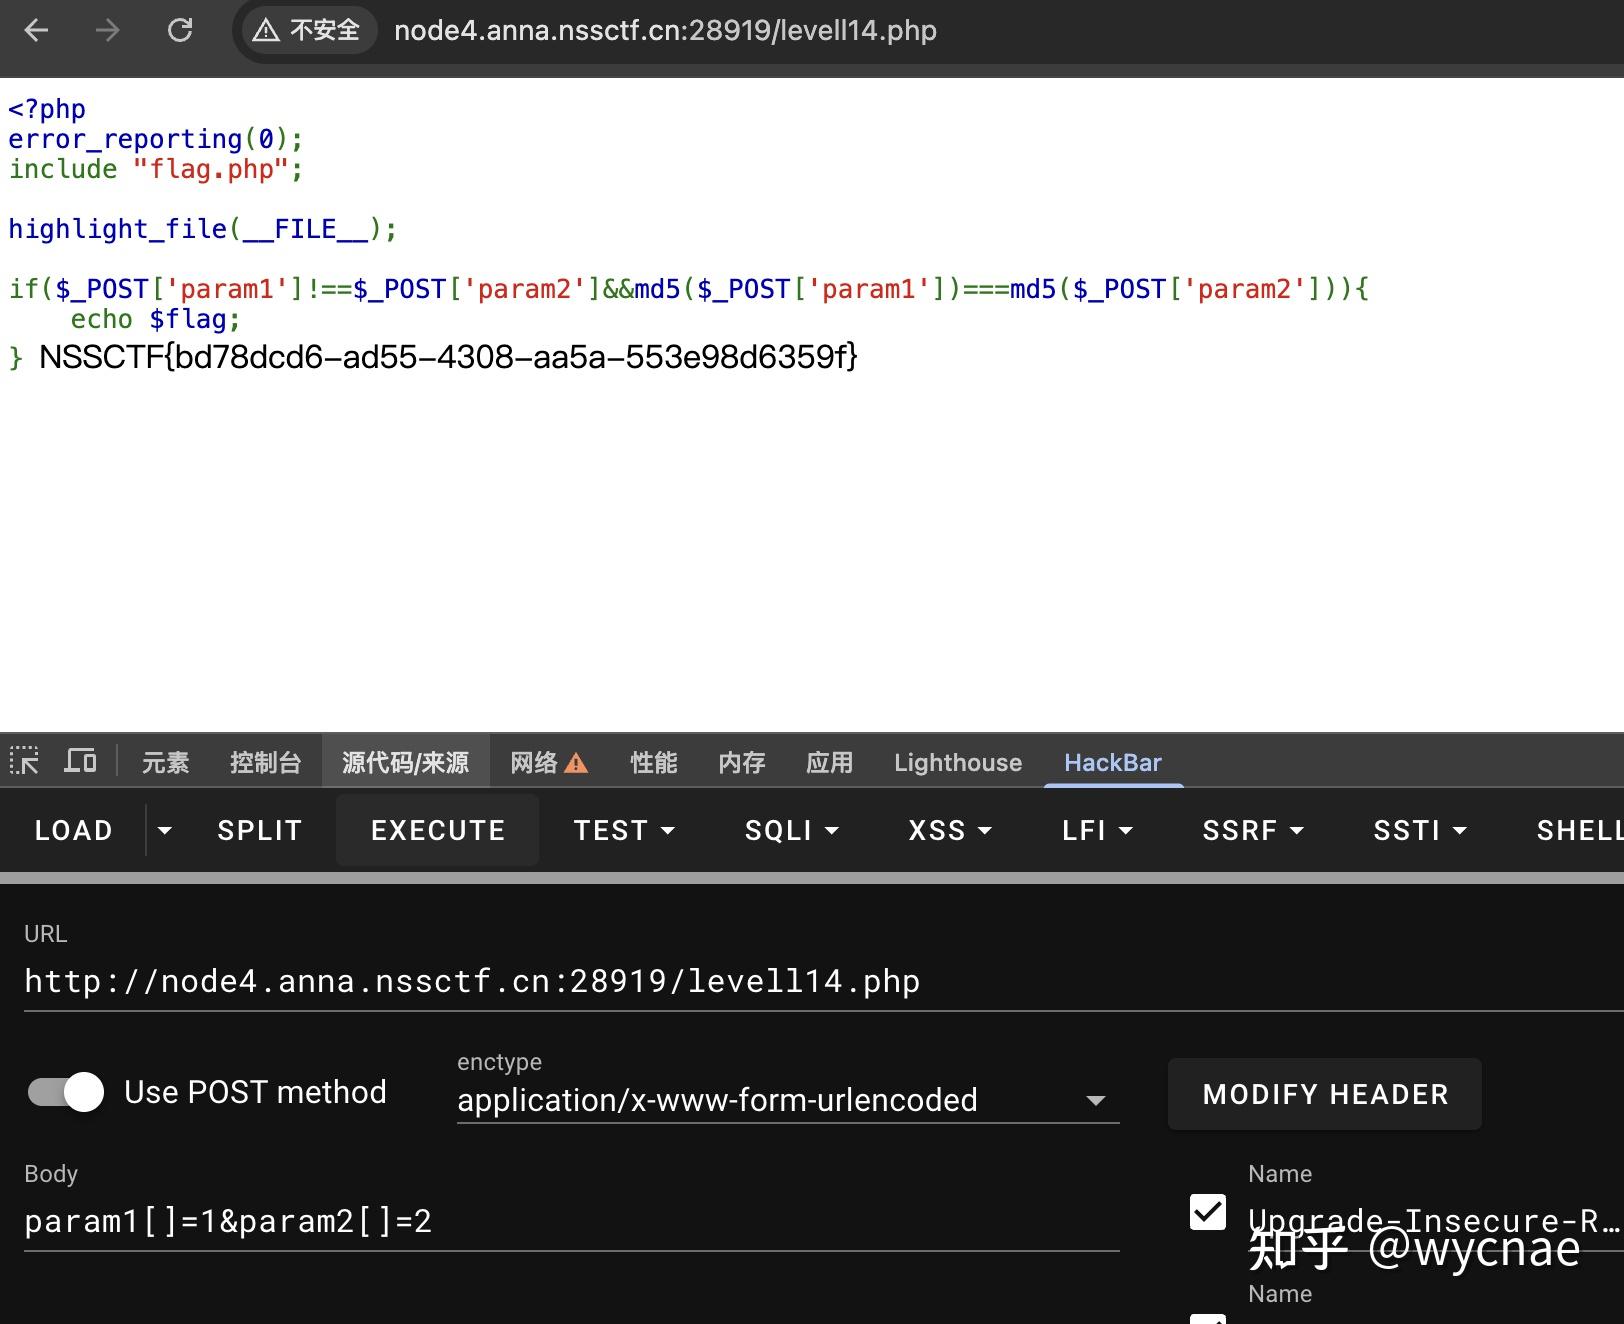
Task: Navigate back in browser history
Action: (x=36, y=30)
